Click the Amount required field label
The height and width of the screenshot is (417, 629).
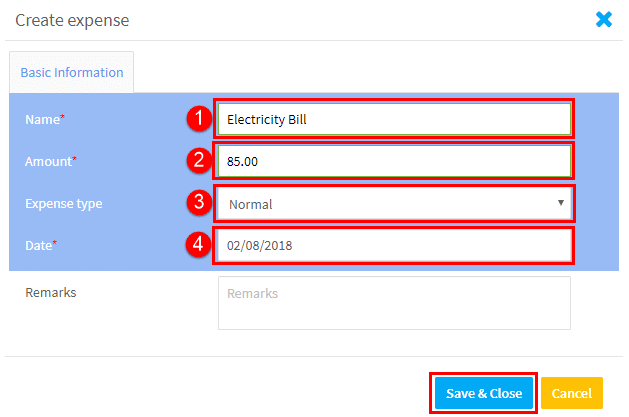(51, 162)
